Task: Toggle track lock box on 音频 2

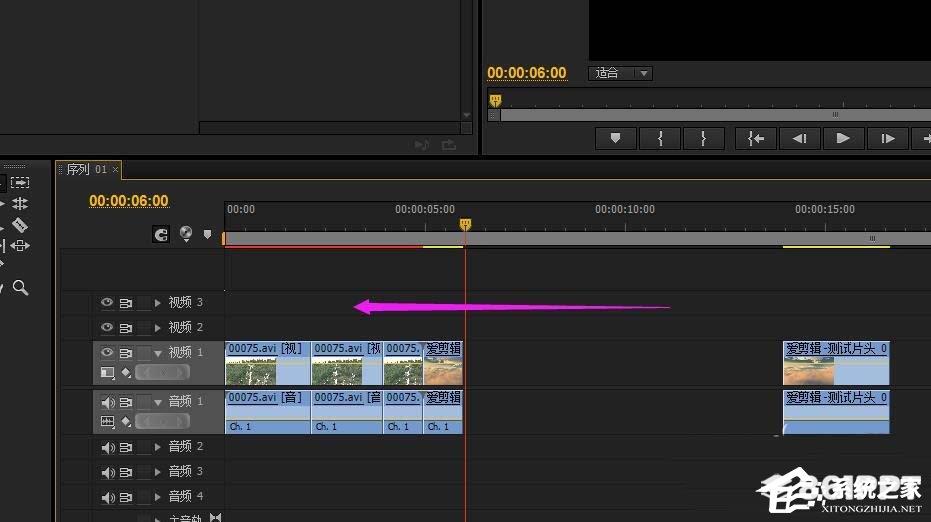Action: coord(144,447)
